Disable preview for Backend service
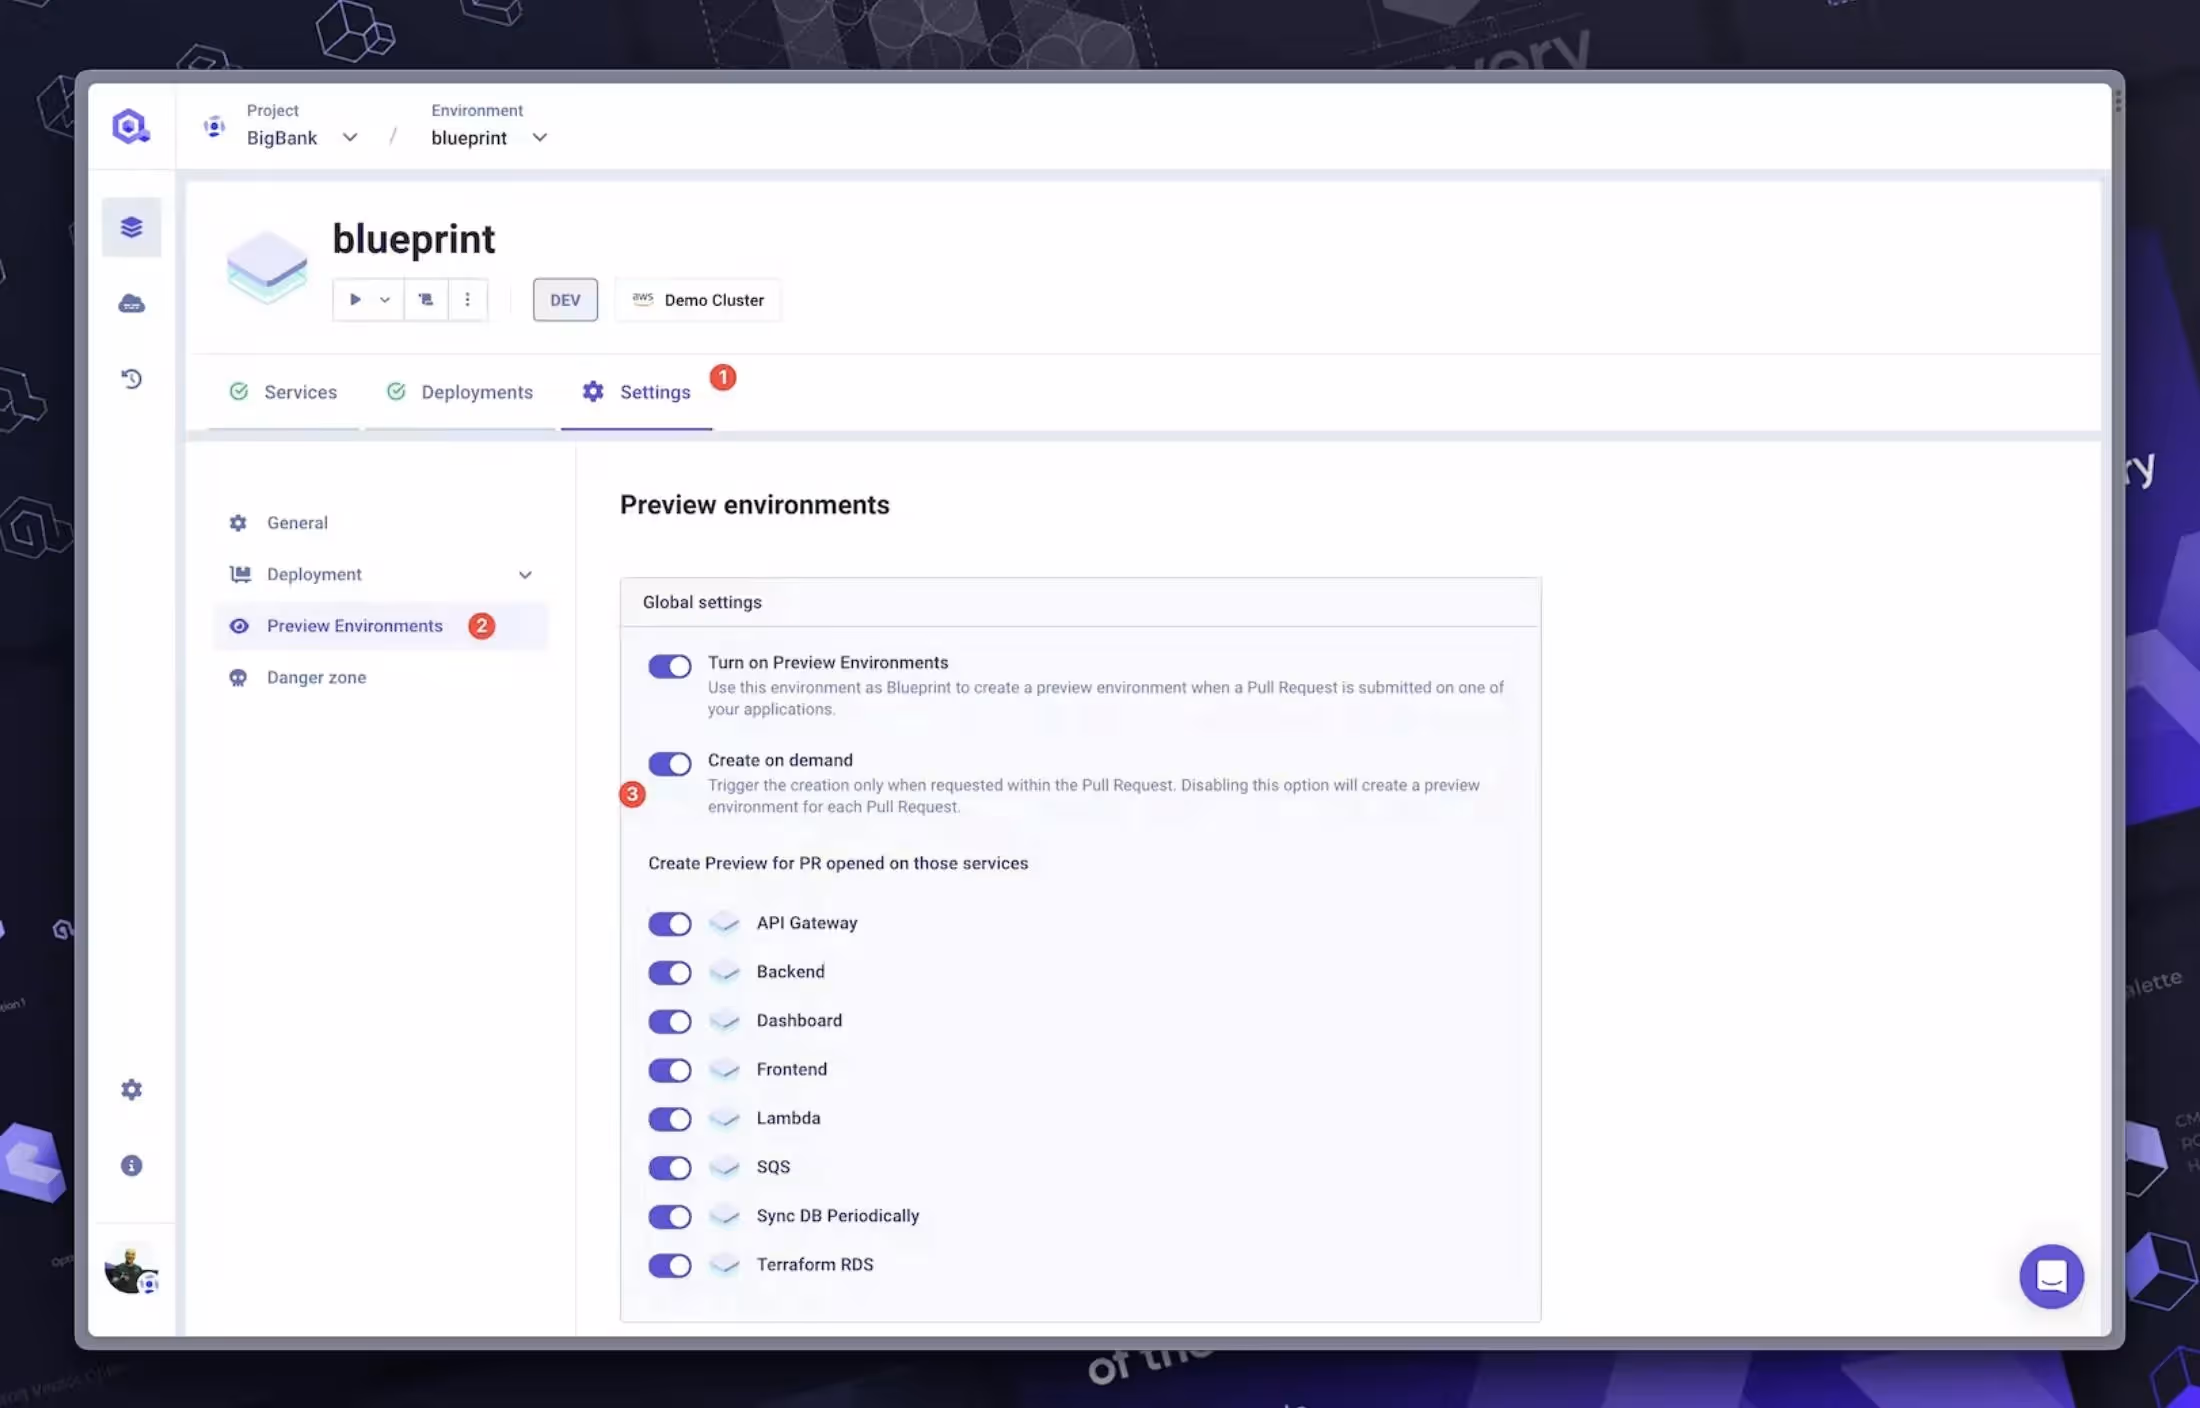Viewport: 2200px width, 1408px height. tap(670, 972)
